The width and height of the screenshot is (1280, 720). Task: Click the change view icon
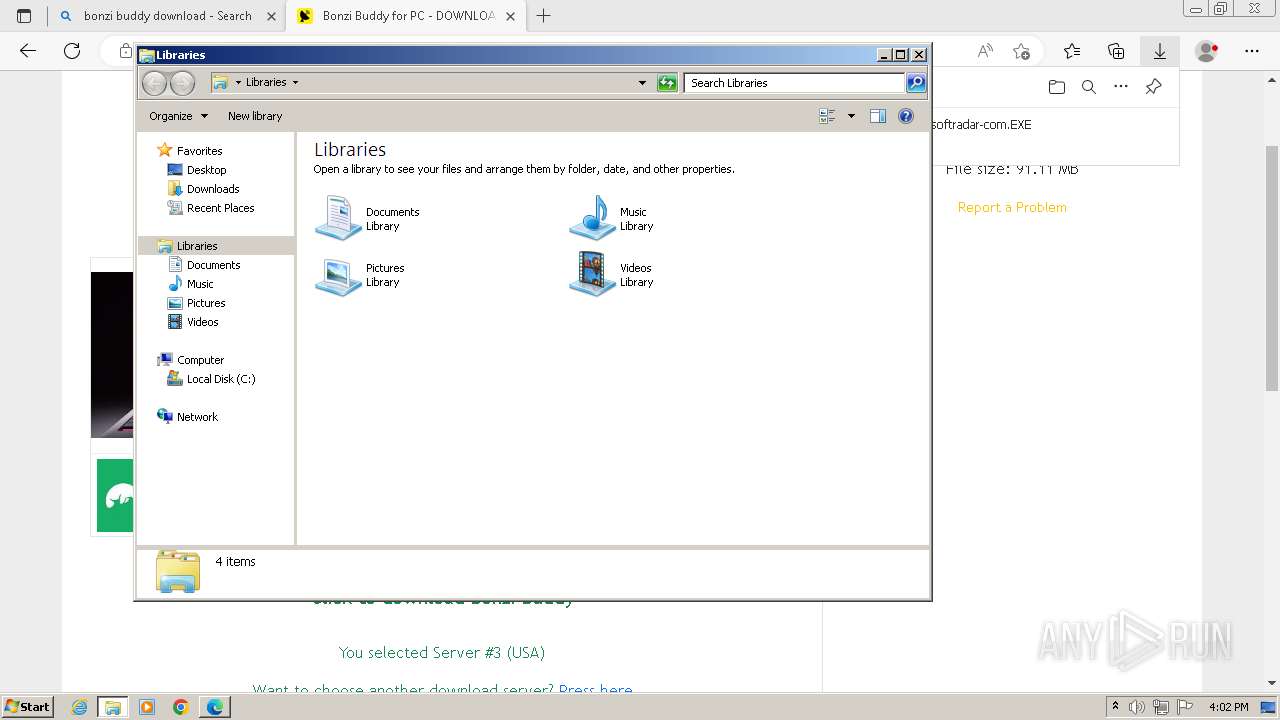coord(827,116)
